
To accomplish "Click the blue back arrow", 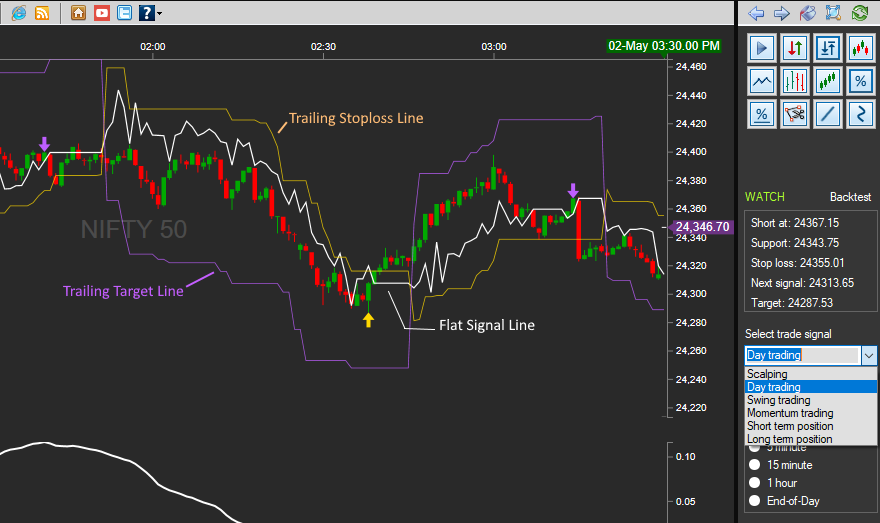I will pos(756,13).
